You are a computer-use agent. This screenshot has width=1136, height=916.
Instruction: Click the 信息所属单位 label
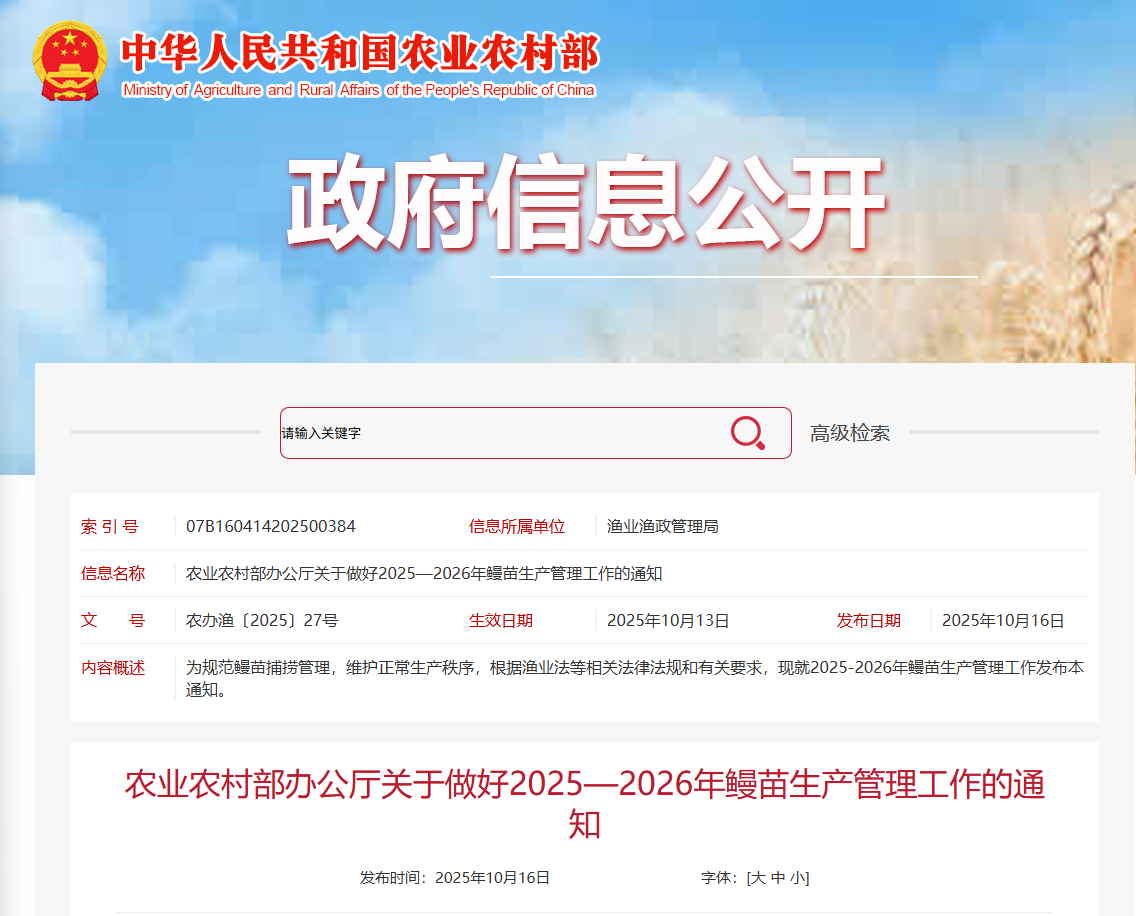click(x=517, y=526)
